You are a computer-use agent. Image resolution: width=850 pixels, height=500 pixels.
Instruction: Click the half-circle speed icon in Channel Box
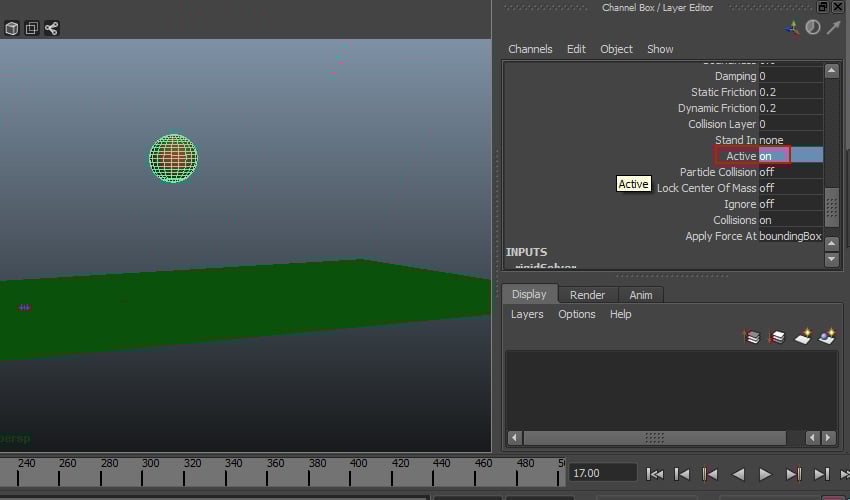(x=813, y=28)
